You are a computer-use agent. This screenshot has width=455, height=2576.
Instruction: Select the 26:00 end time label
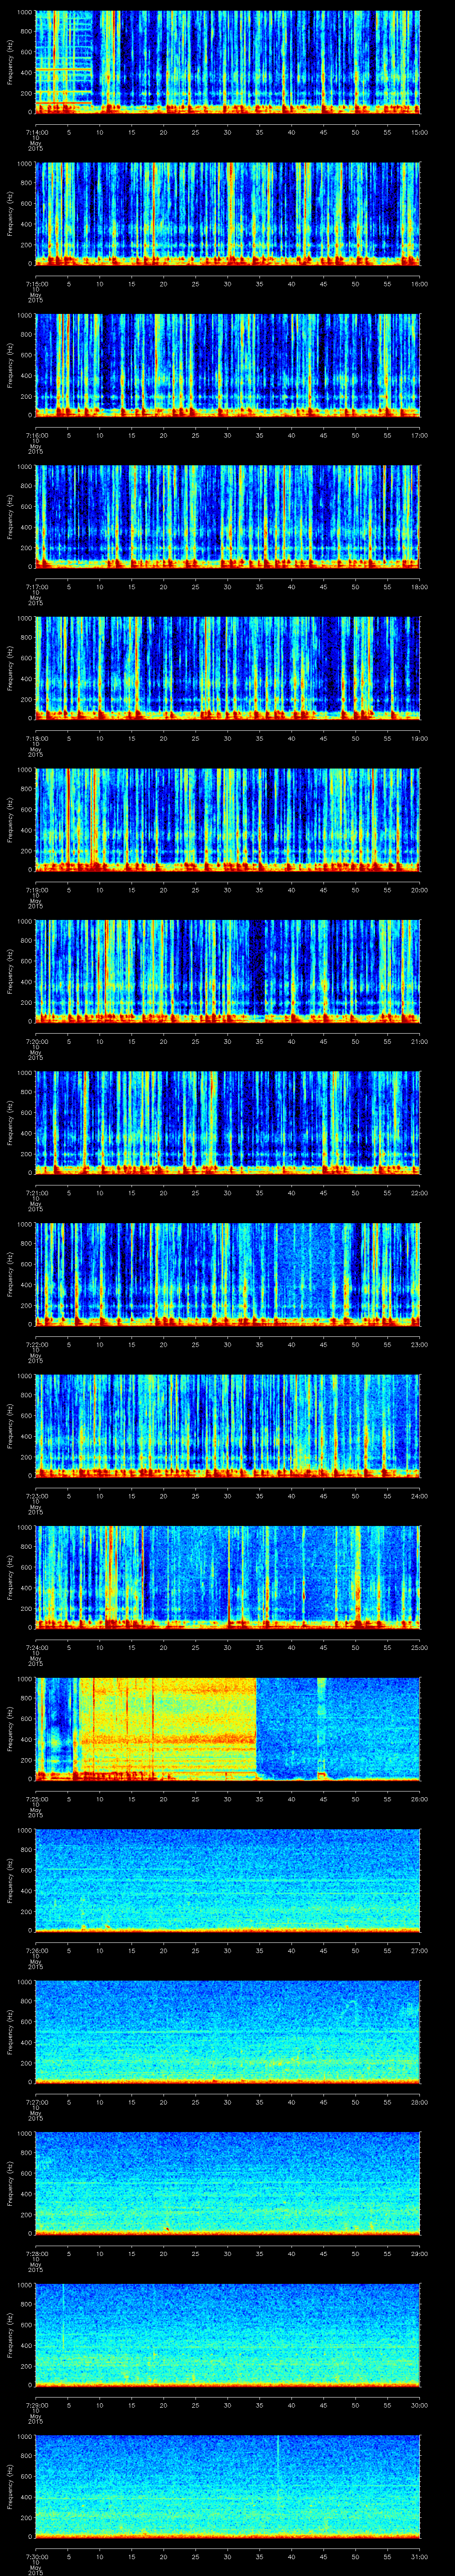[x=420, y=1799]
